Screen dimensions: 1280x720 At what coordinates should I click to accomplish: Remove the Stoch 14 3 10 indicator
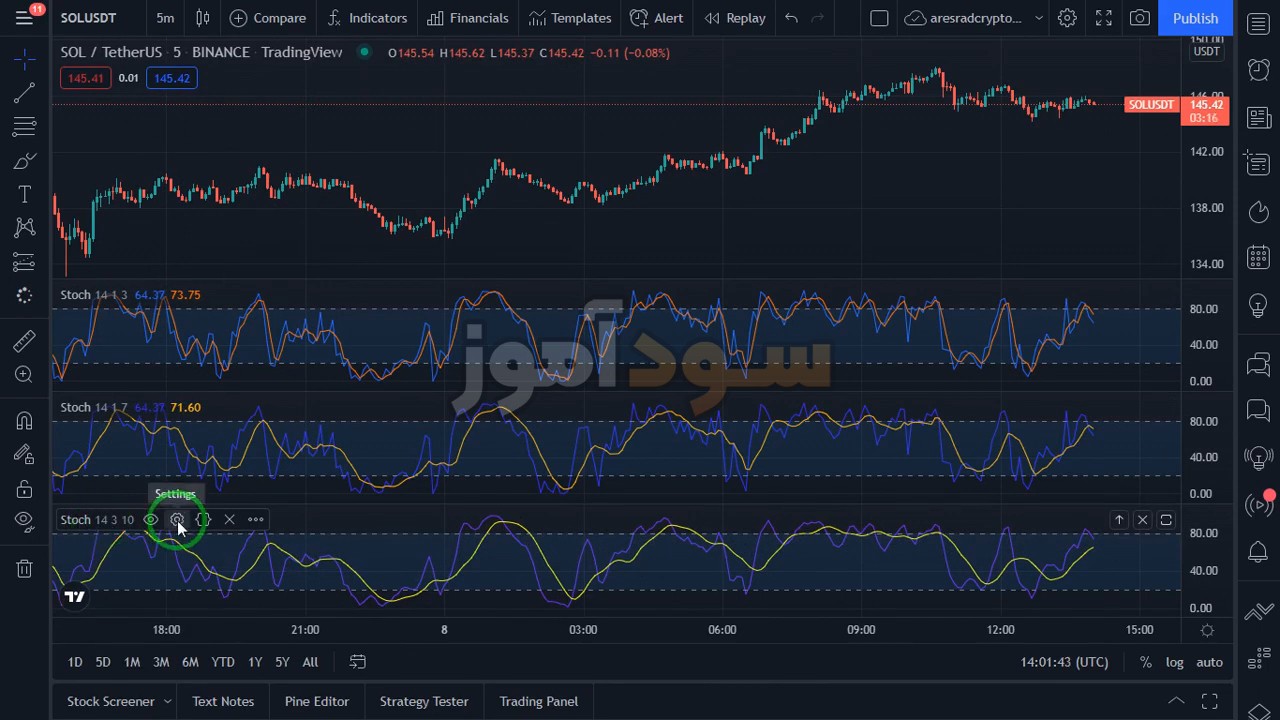(x=229, y=520)
